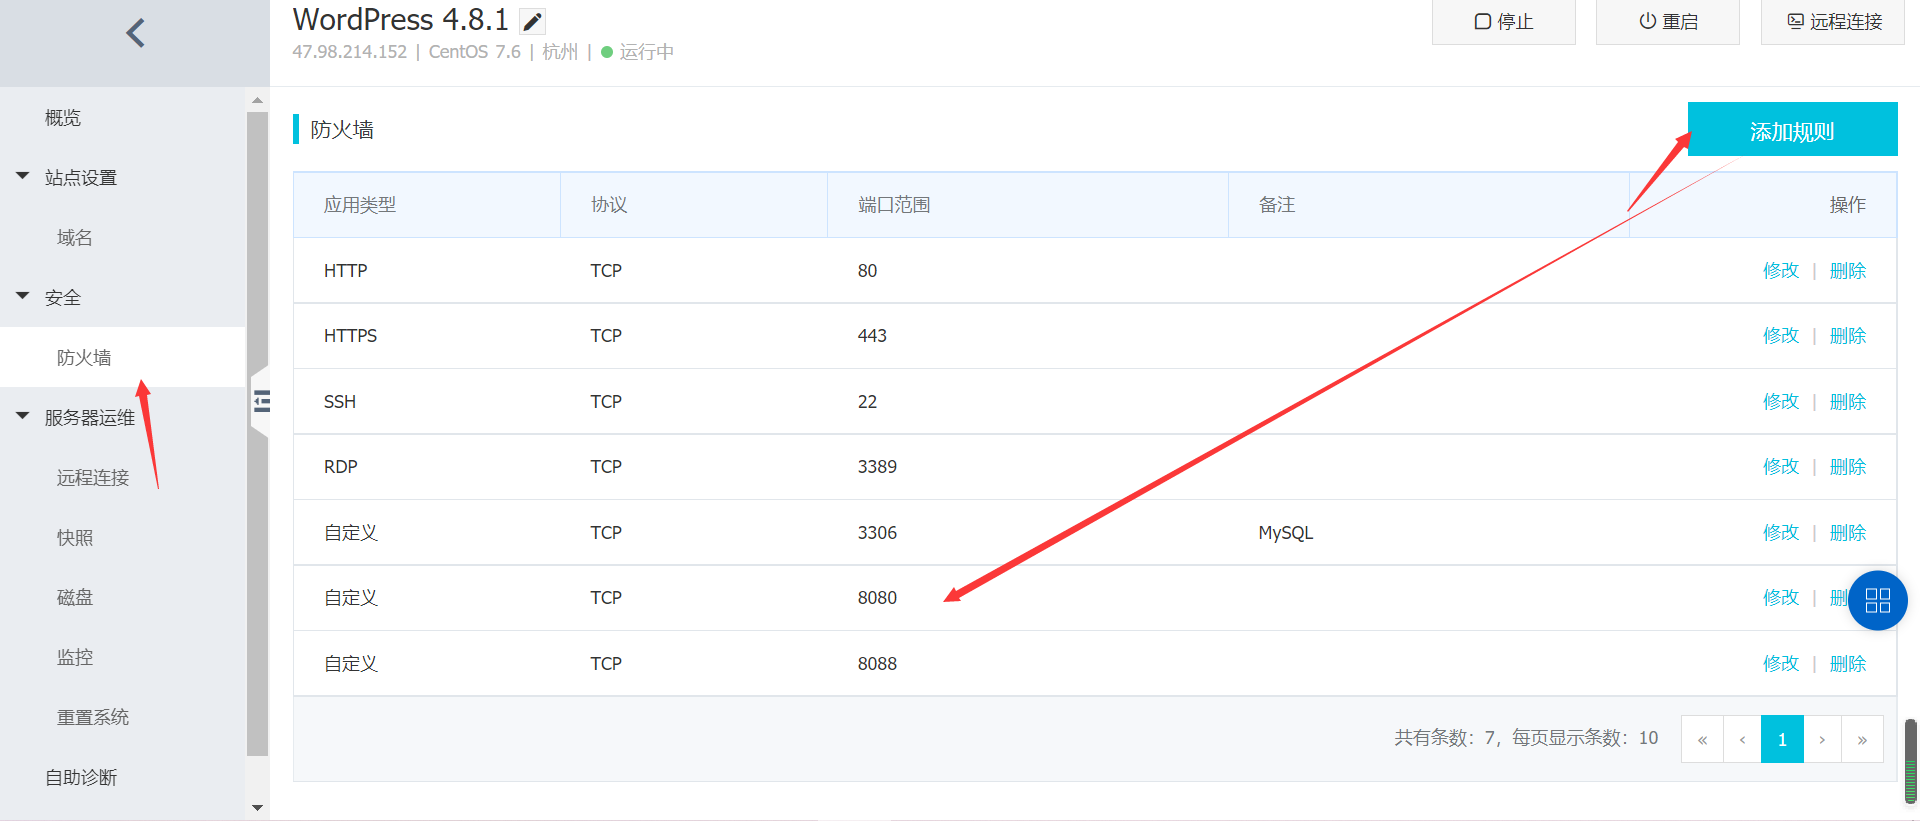Go to first page with « button
This screenshot has width=1920, height=821.
tap(1702, 740)
